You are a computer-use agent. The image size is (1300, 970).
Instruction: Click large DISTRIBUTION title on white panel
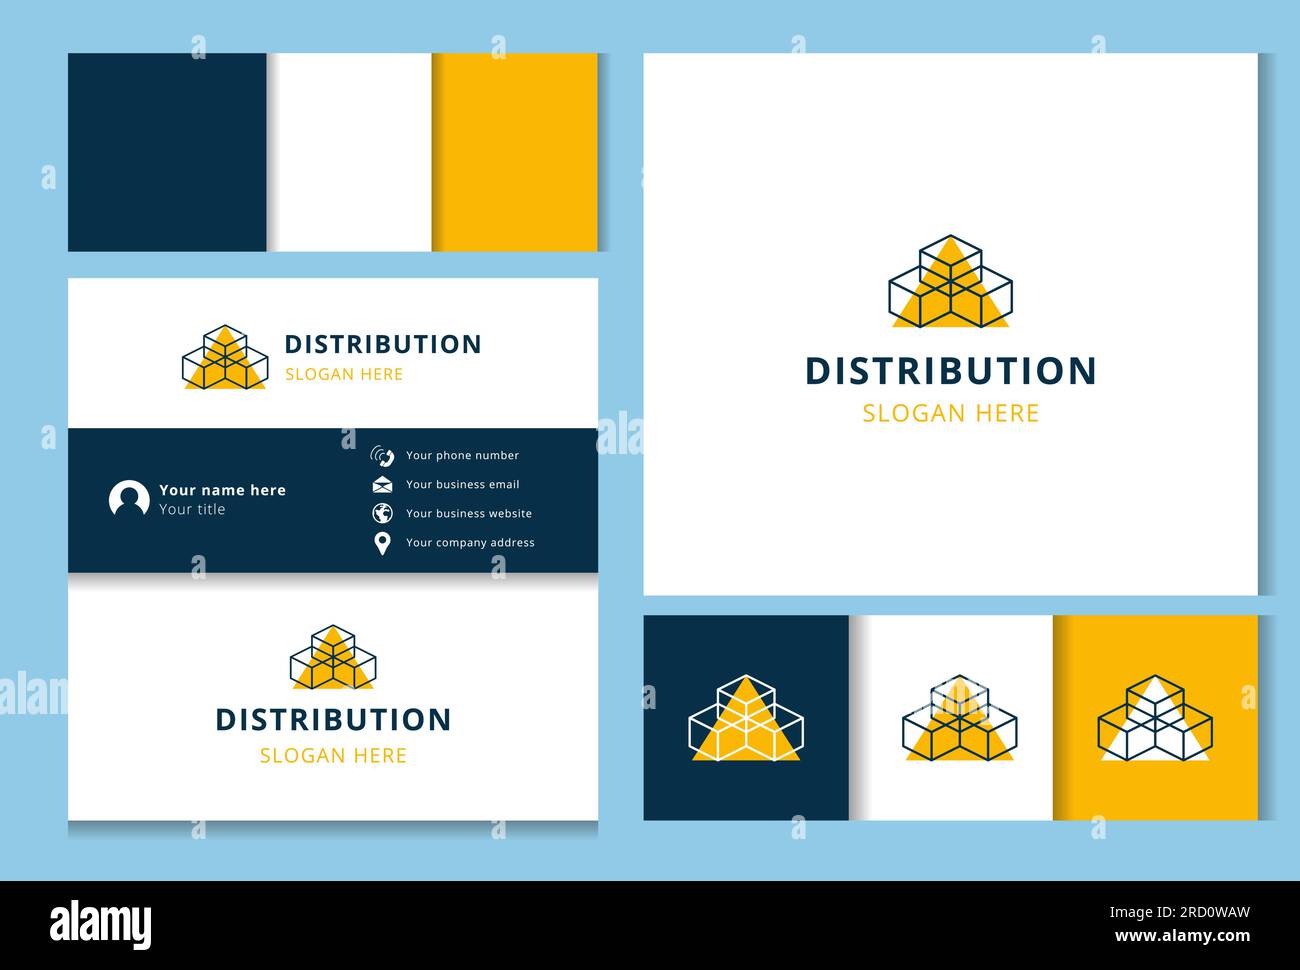(x=951, y=371)
